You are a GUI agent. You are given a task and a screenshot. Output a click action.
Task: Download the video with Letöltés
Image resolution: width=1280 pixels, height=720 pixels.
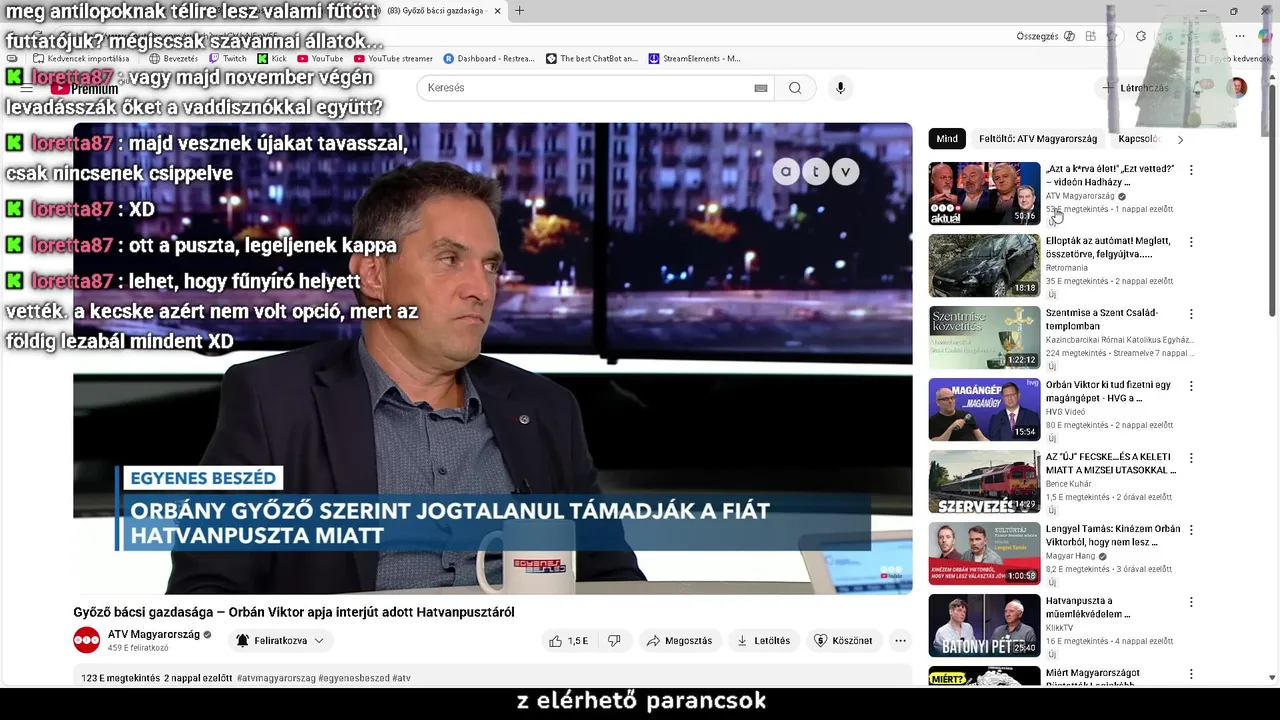764,641
